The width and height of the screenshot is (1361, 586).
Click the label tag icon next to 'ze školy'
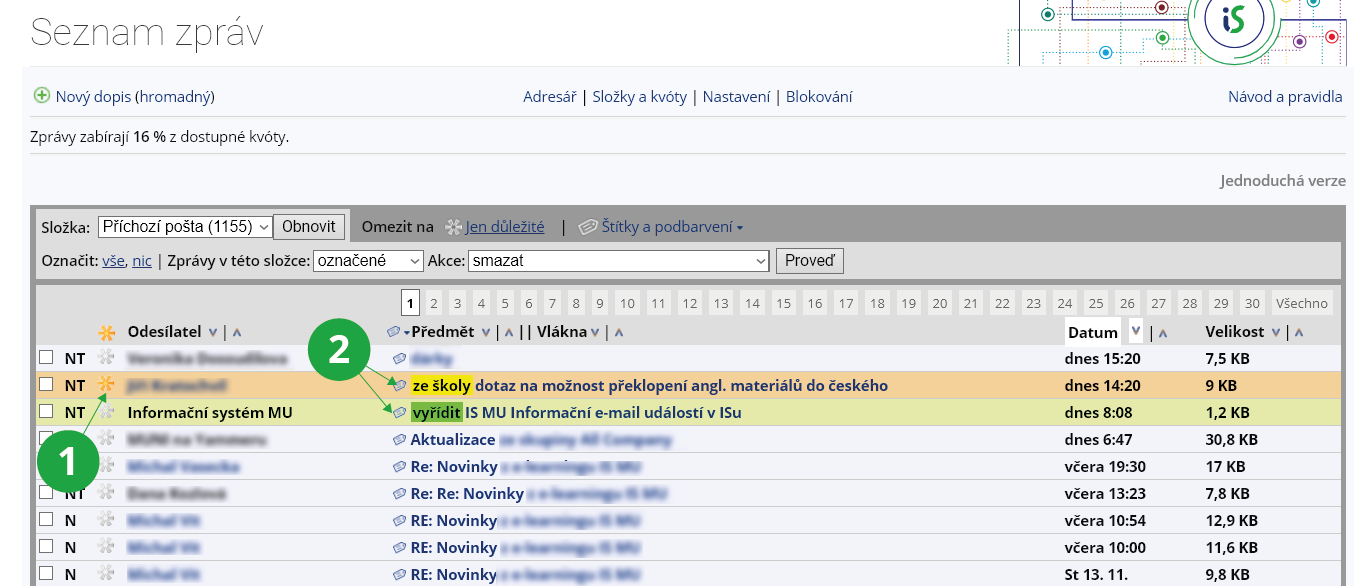coord(400,385)
